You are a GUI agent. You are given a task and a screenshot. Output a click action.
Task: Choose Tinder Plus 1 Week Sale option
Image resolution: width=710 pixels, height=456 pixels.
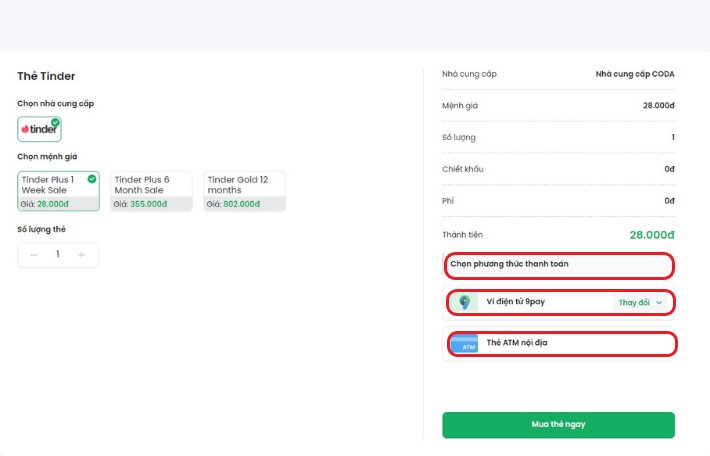pos(58,191)
